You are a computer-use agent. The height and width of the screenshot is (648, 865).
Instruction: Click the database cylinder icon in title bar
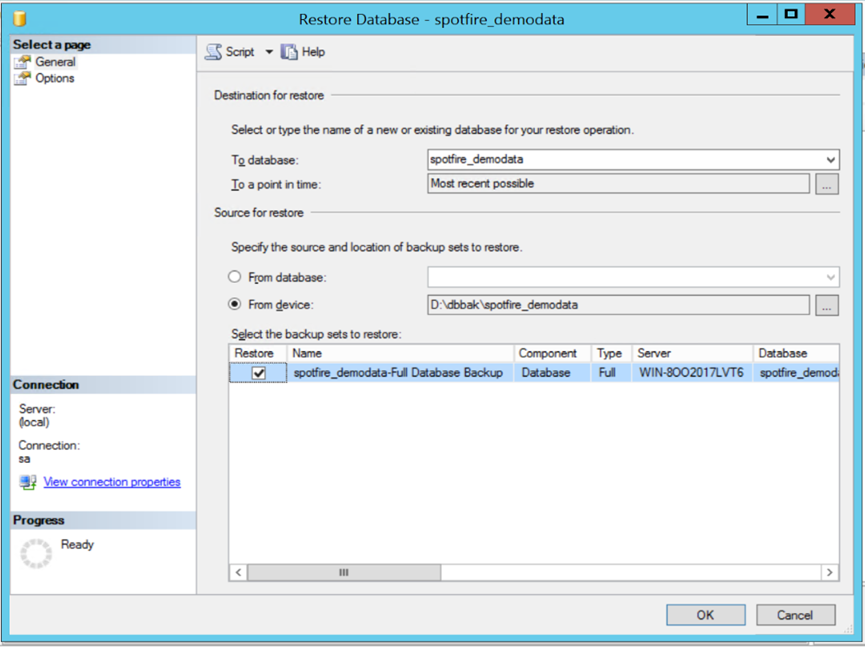coord(20,19)
